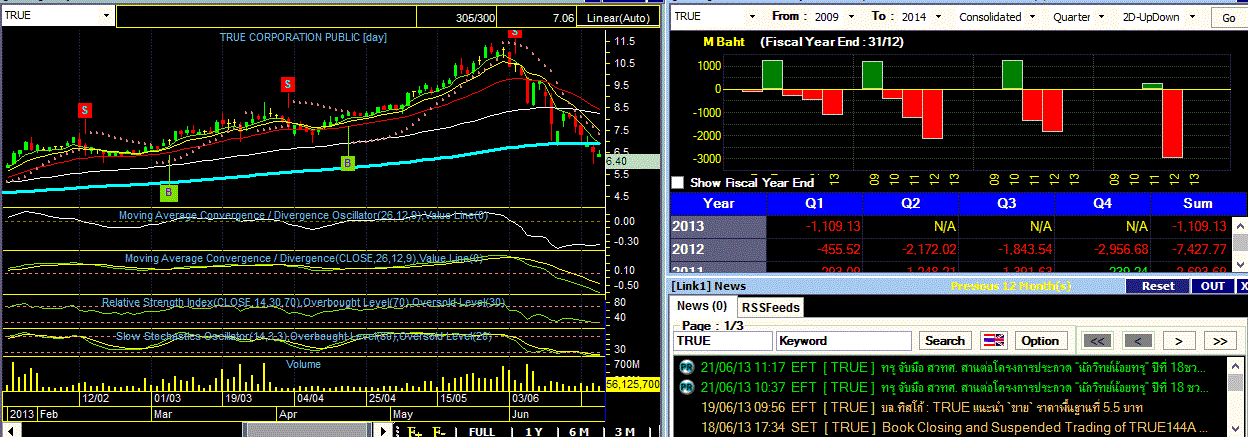The width and height of the screenshot is (1248, 437).
Task: Click the Linear(Auto) scale label
Action: pos(617,18)
